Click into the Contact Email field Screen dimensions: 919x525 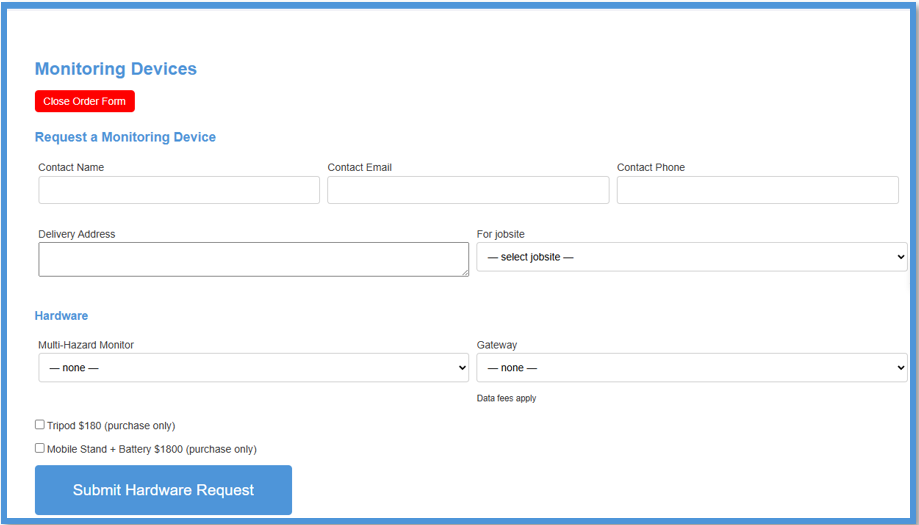point(468,190)
